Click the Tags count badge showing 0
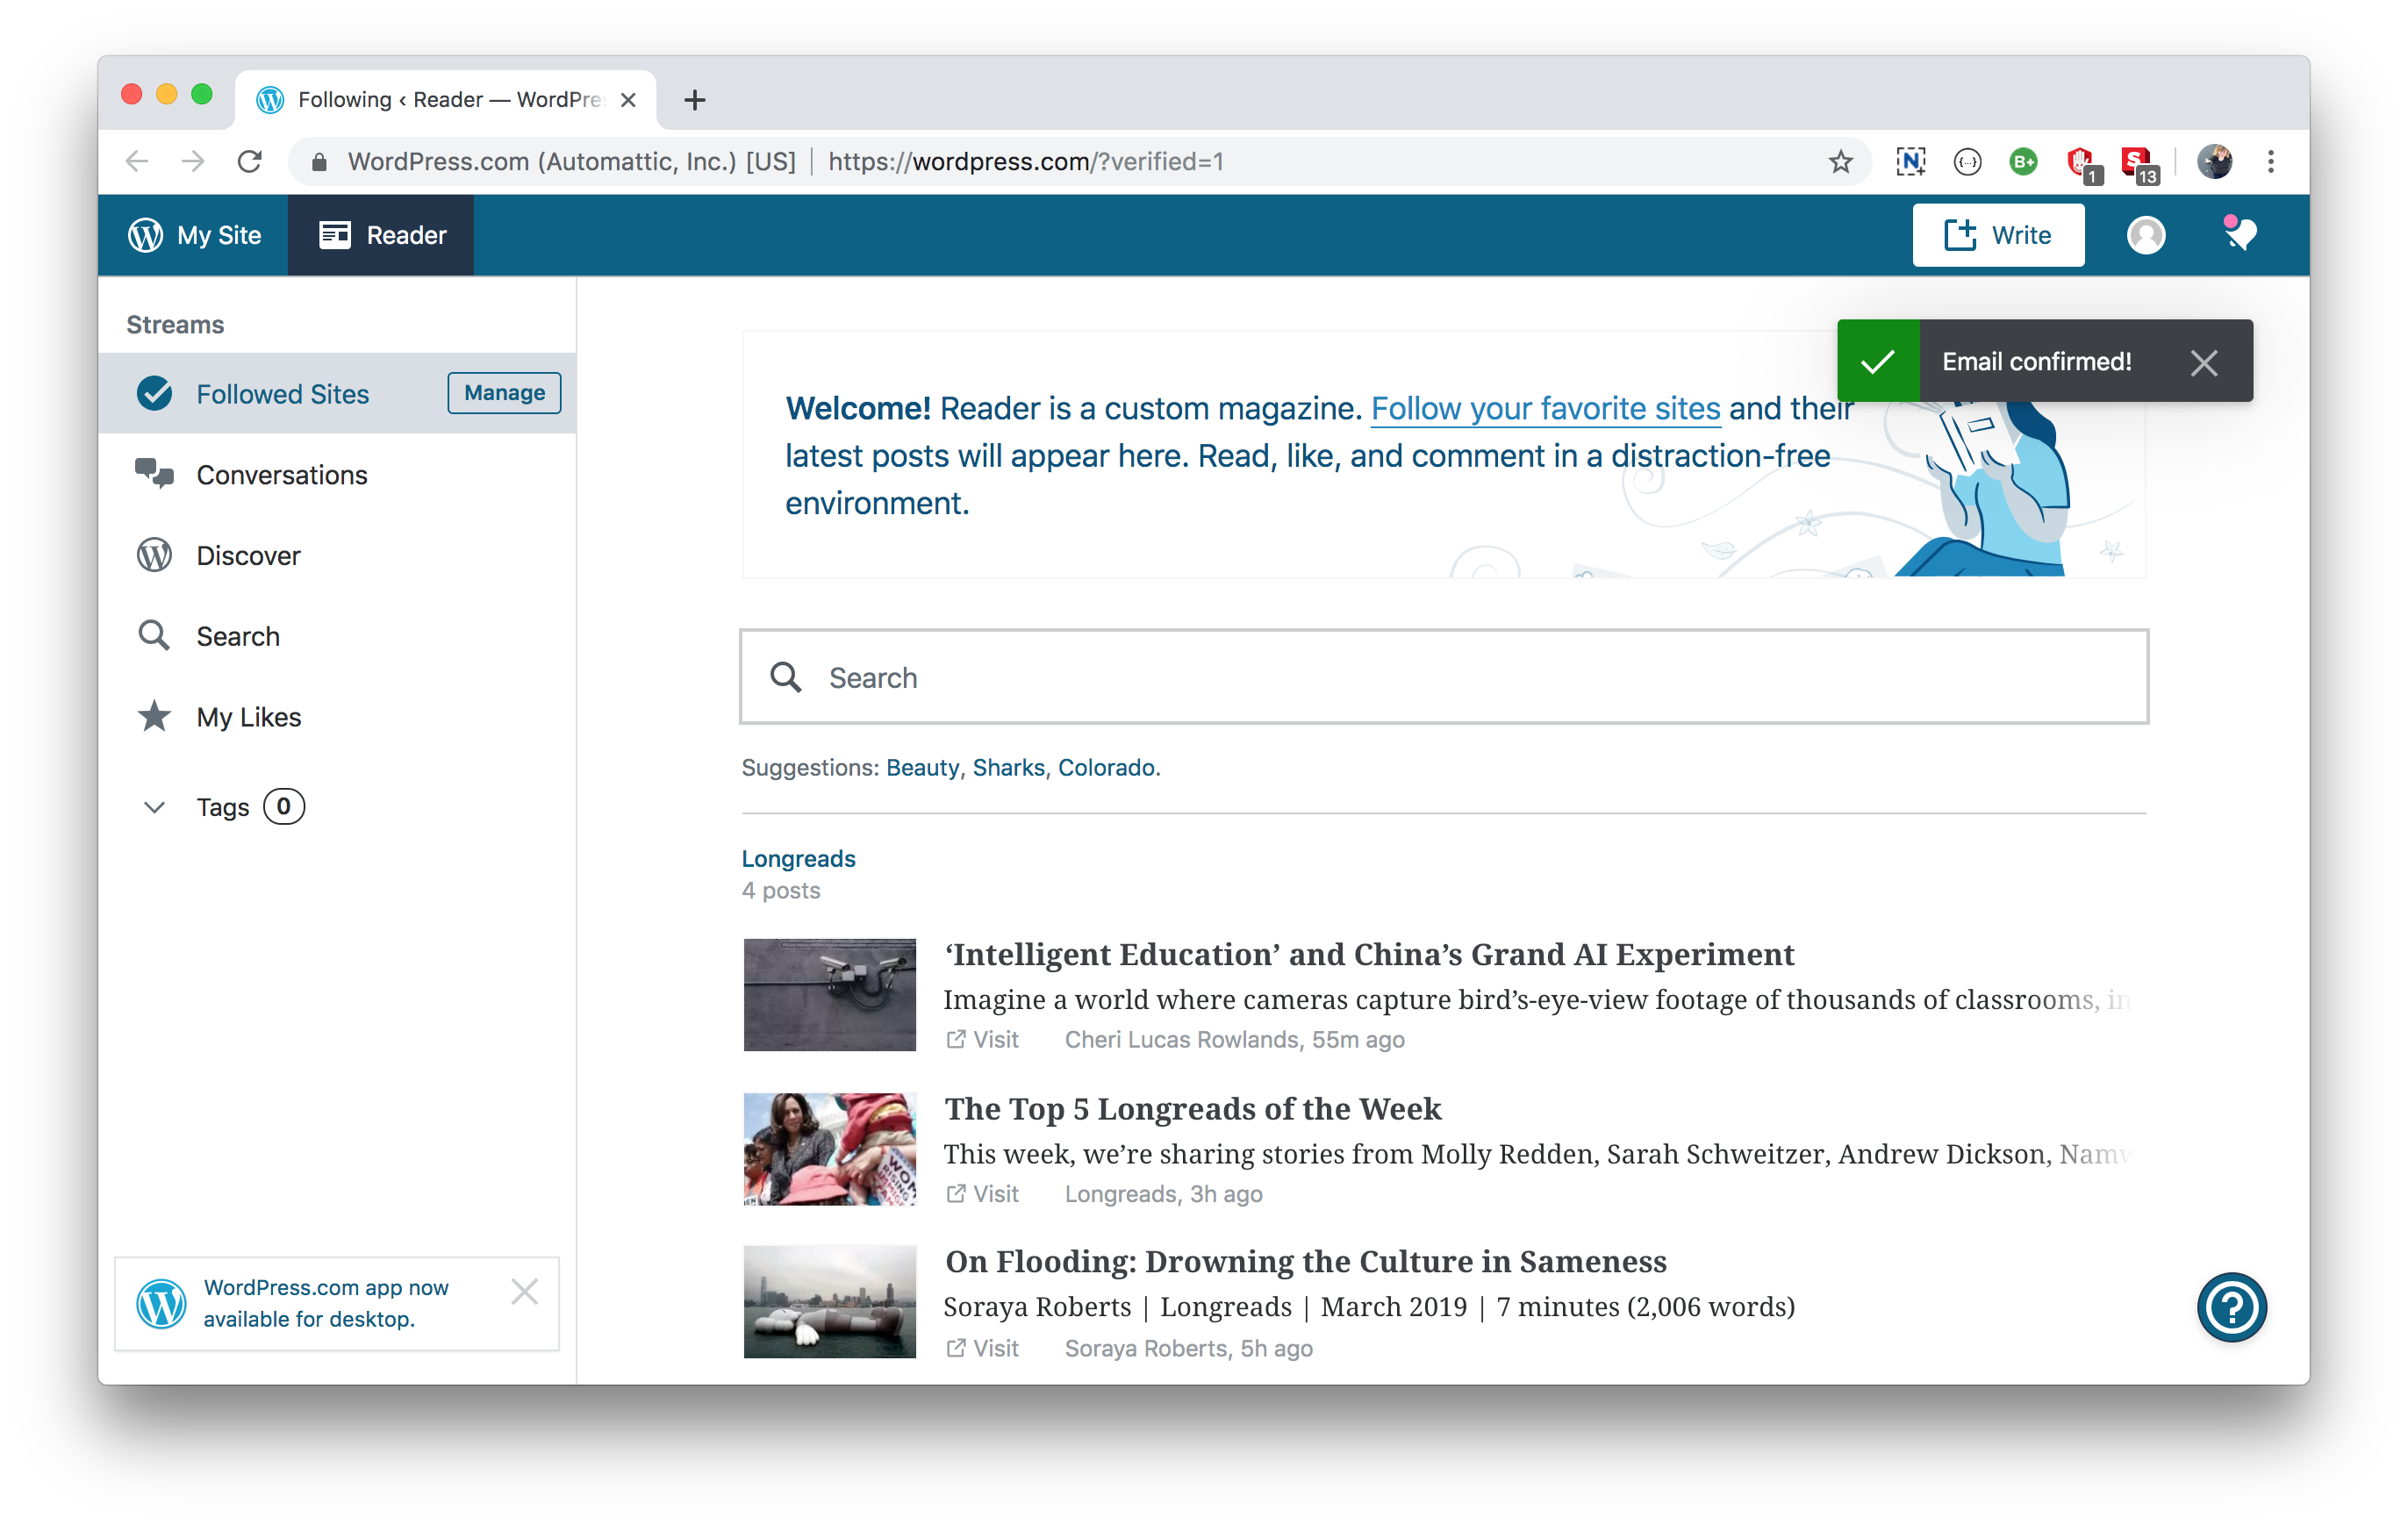2408x1525 pixels. [284, 806]
